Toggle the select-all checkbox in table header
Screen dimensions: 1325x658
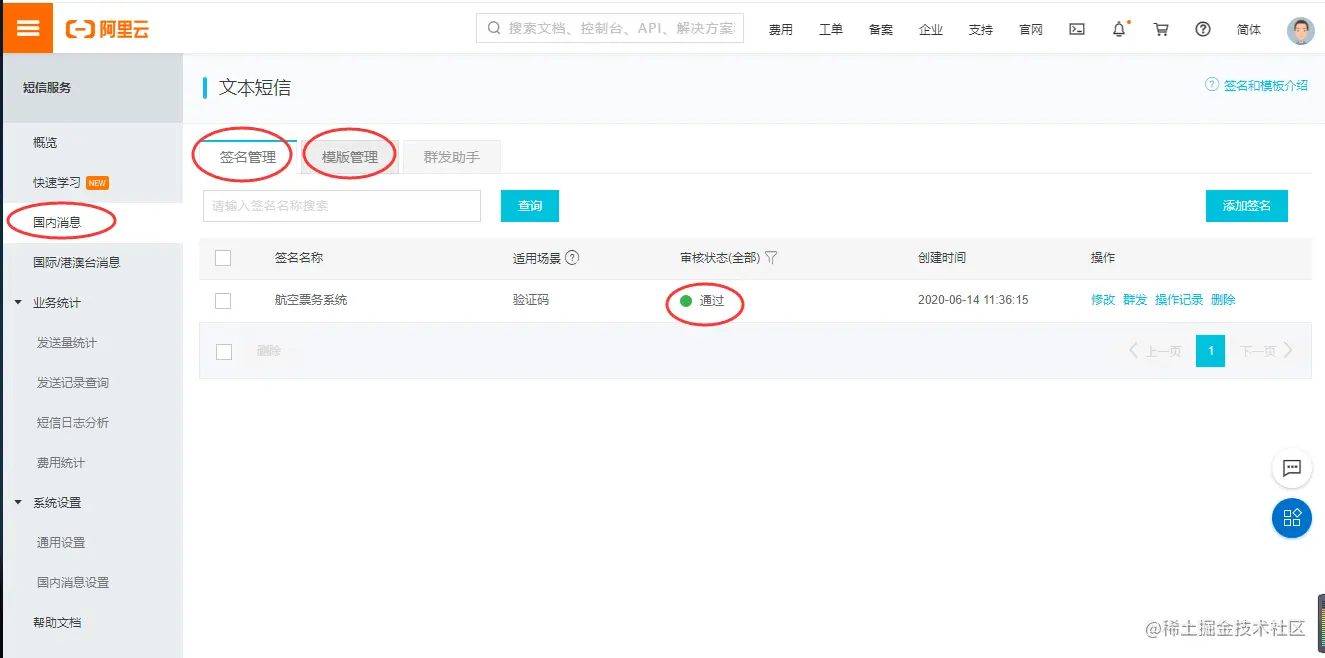click(x=223, y=258)
